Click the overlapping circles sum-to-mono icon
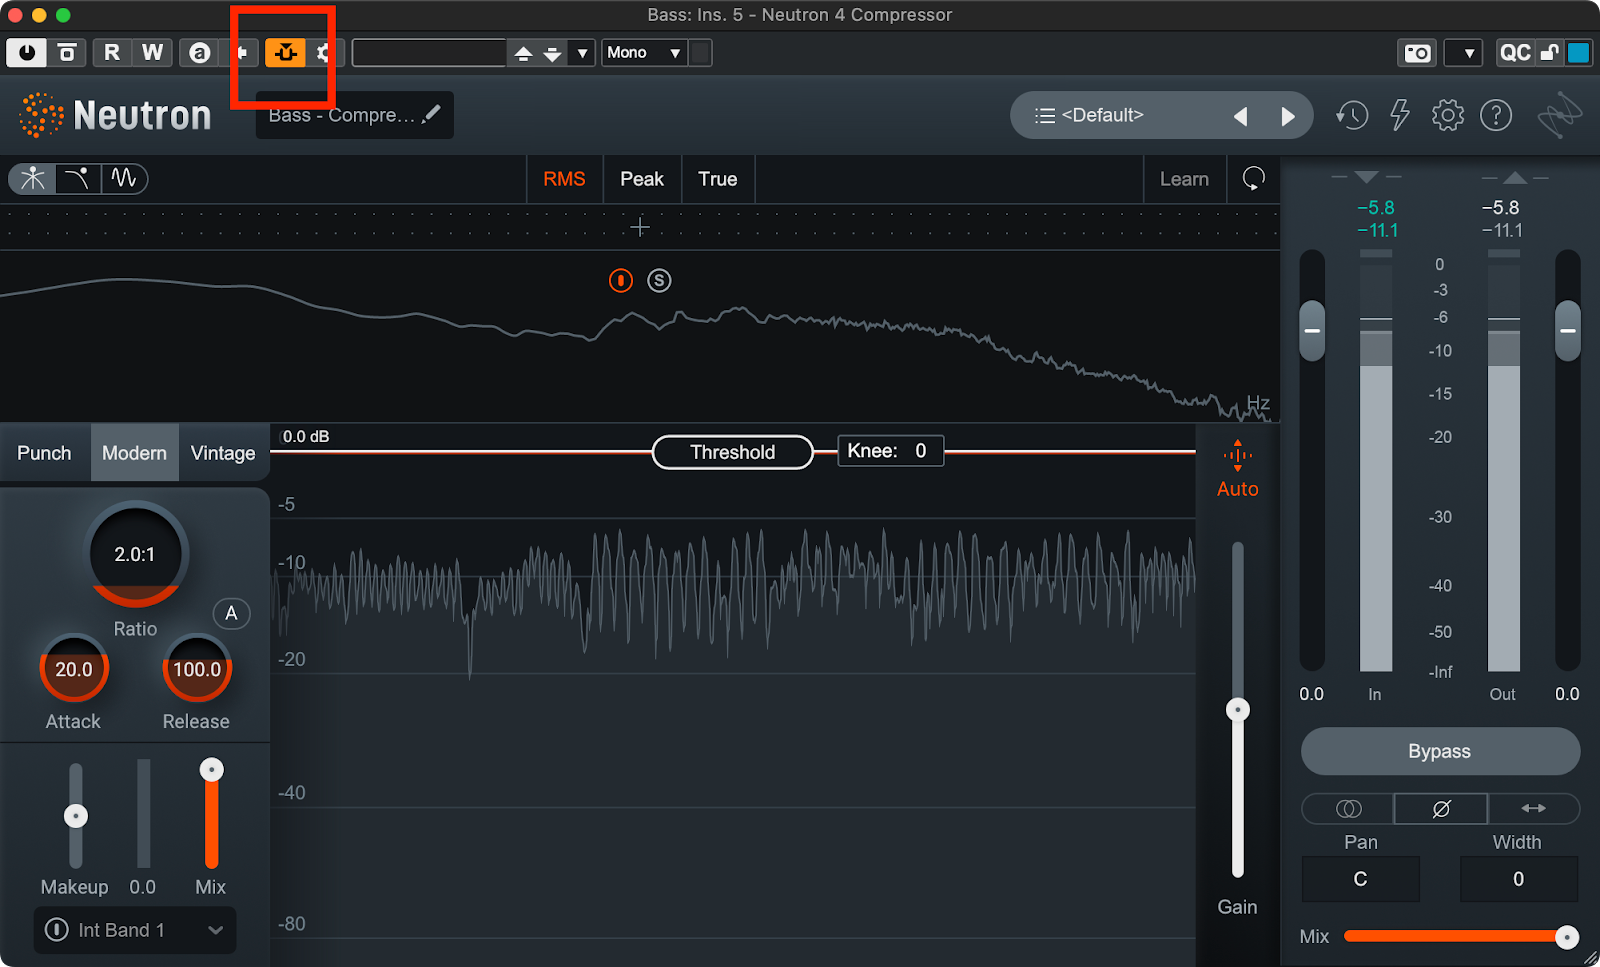 pyautogui.click(x=1348, y=808)
